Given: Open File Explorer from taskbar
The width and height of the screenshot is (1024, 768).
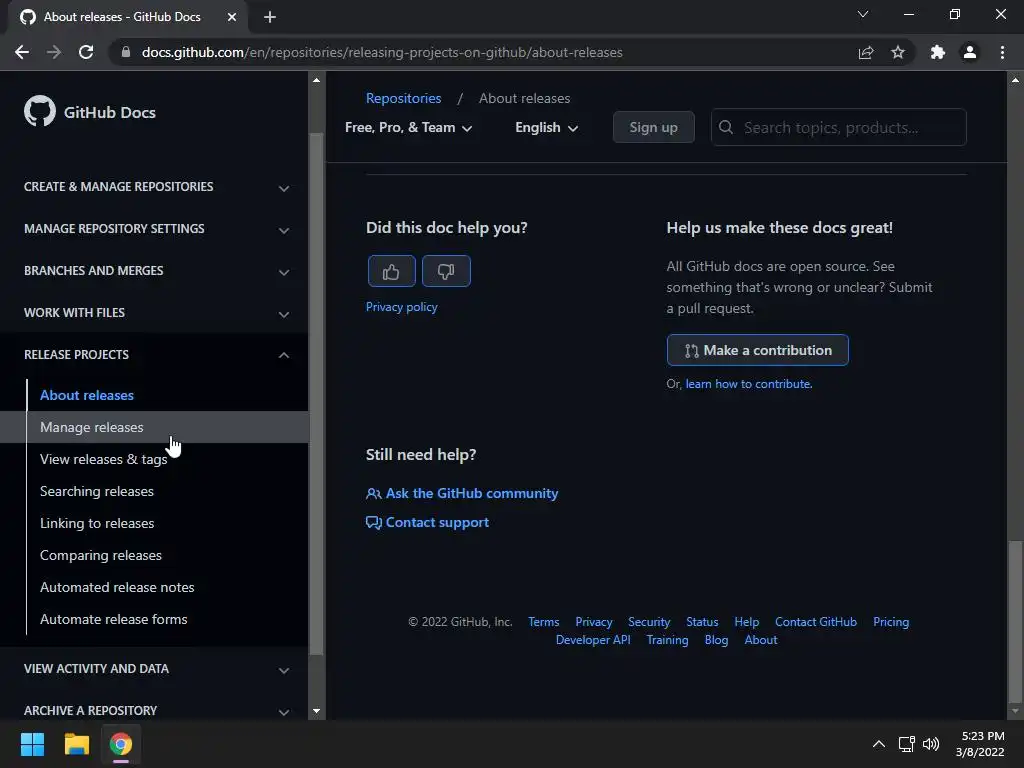Looking at the screenshot, I should (76, 744).
